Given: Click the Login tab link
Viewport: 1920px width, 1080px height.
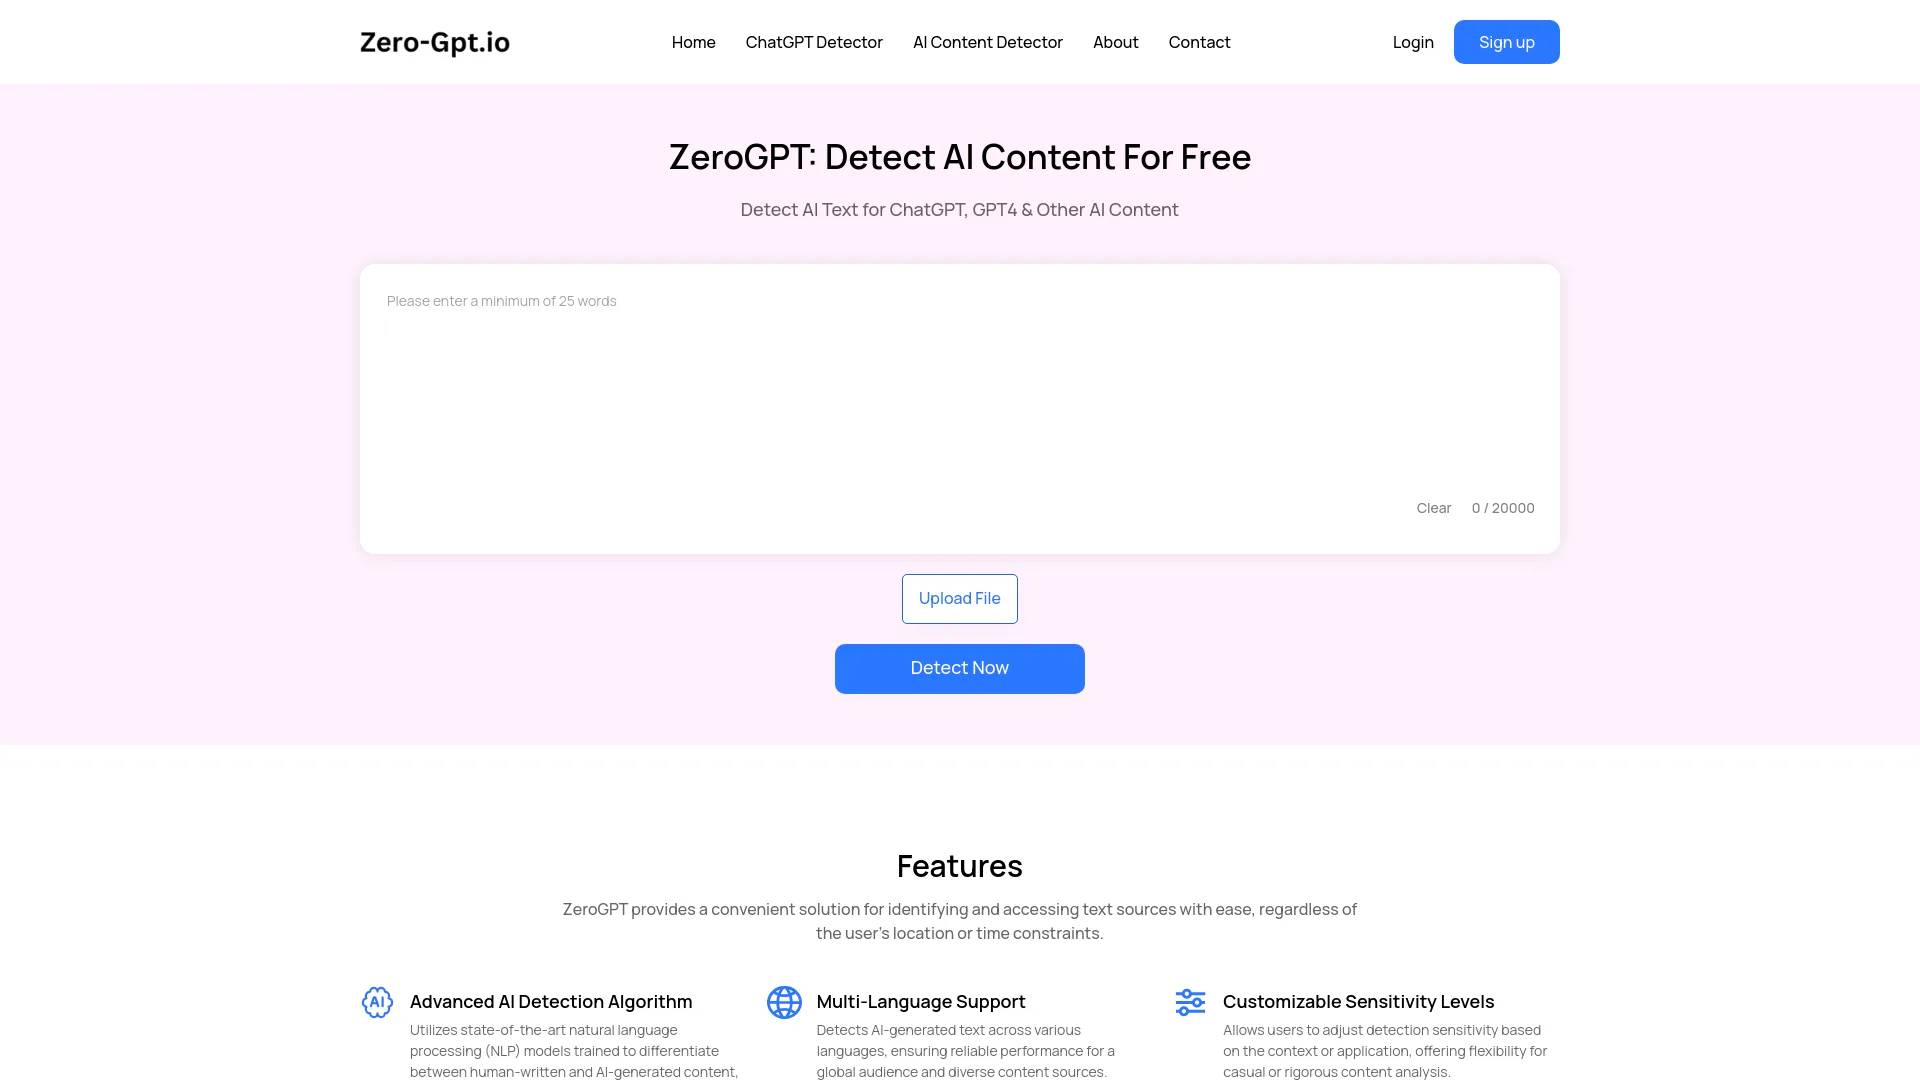Looking at the screenshot, I should pyautogui.click(x=1414, y=41).
